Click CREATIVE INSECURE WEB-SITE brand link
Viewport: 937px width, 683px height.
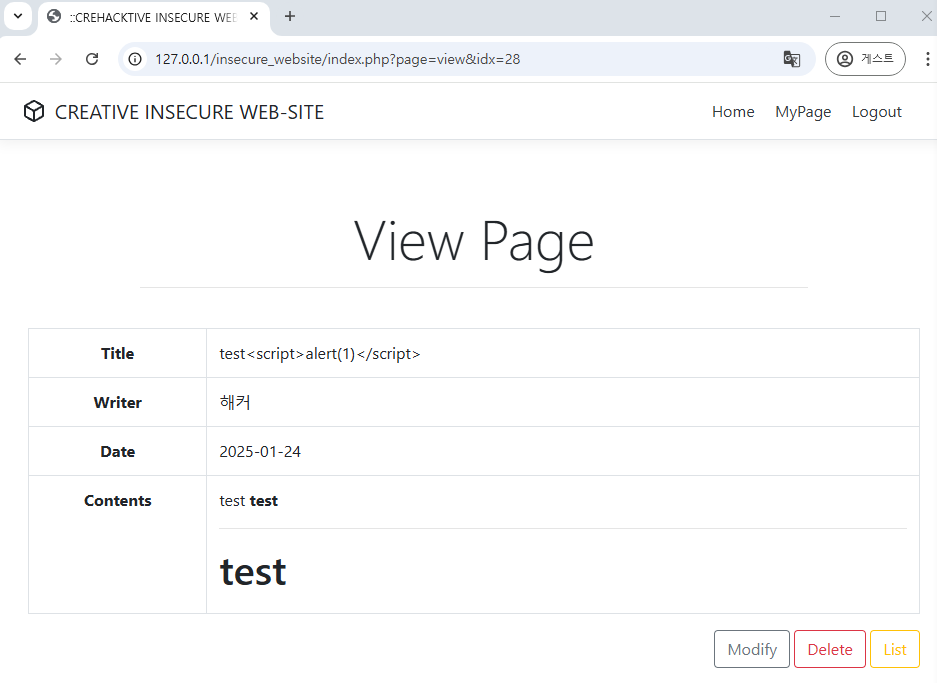click(189, 112)
